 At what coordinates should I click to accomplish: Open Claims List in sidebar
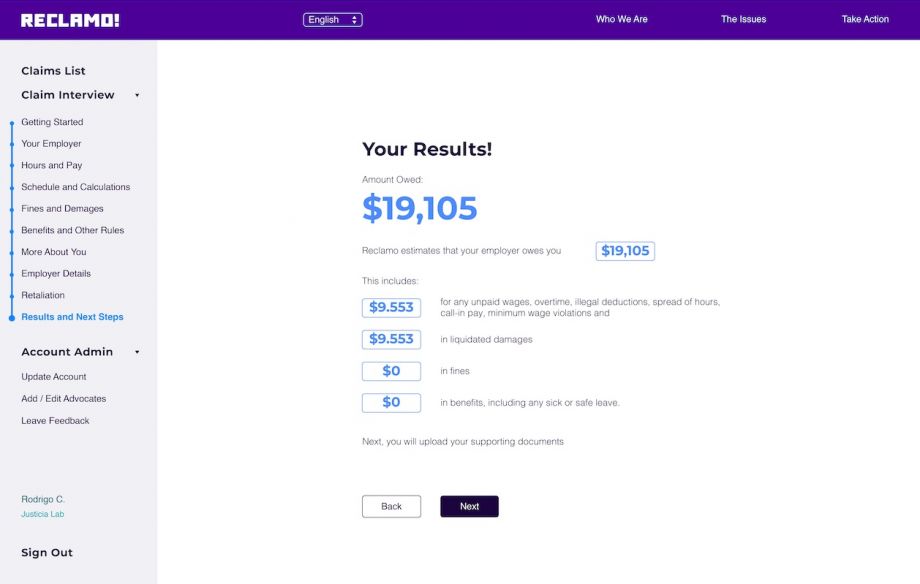[53, 71]
